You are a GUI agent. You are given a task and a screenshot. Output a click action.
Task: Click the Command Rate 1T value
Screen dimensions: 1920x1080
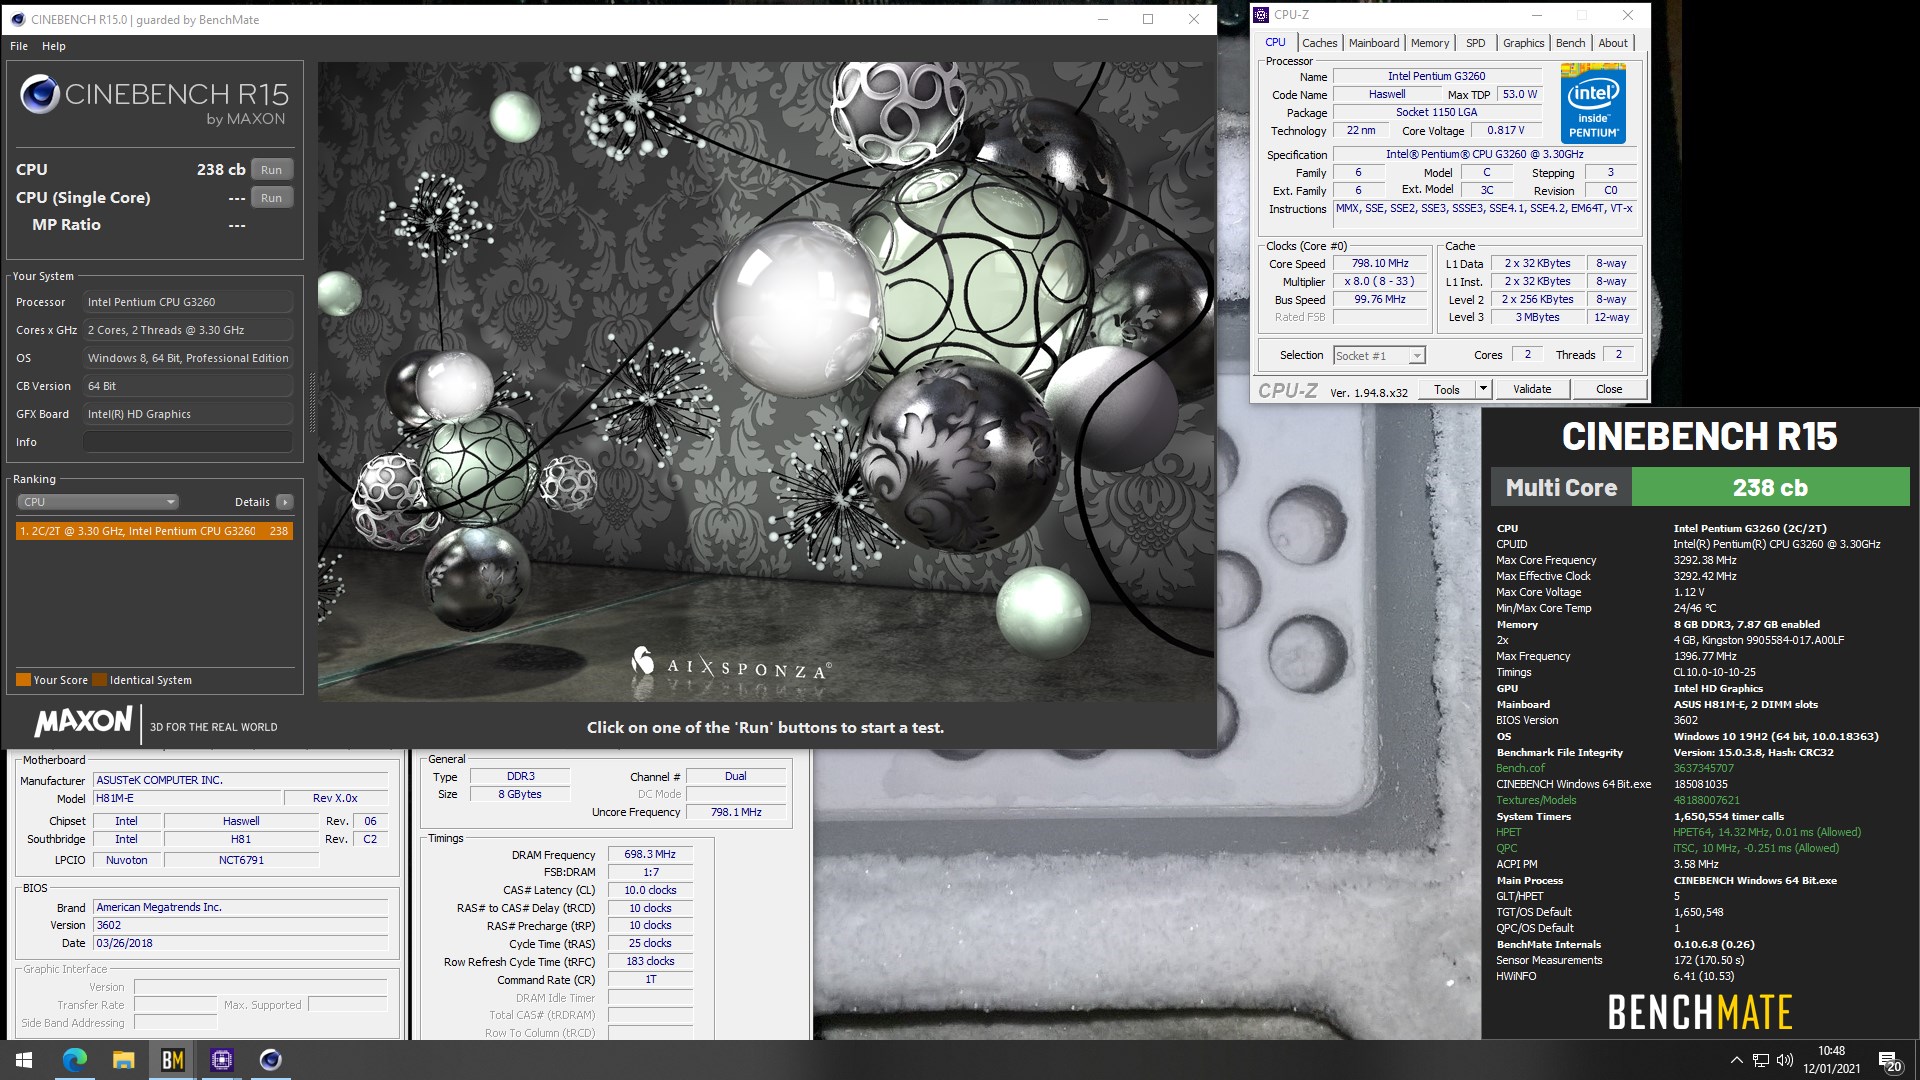tap(650, 980)
